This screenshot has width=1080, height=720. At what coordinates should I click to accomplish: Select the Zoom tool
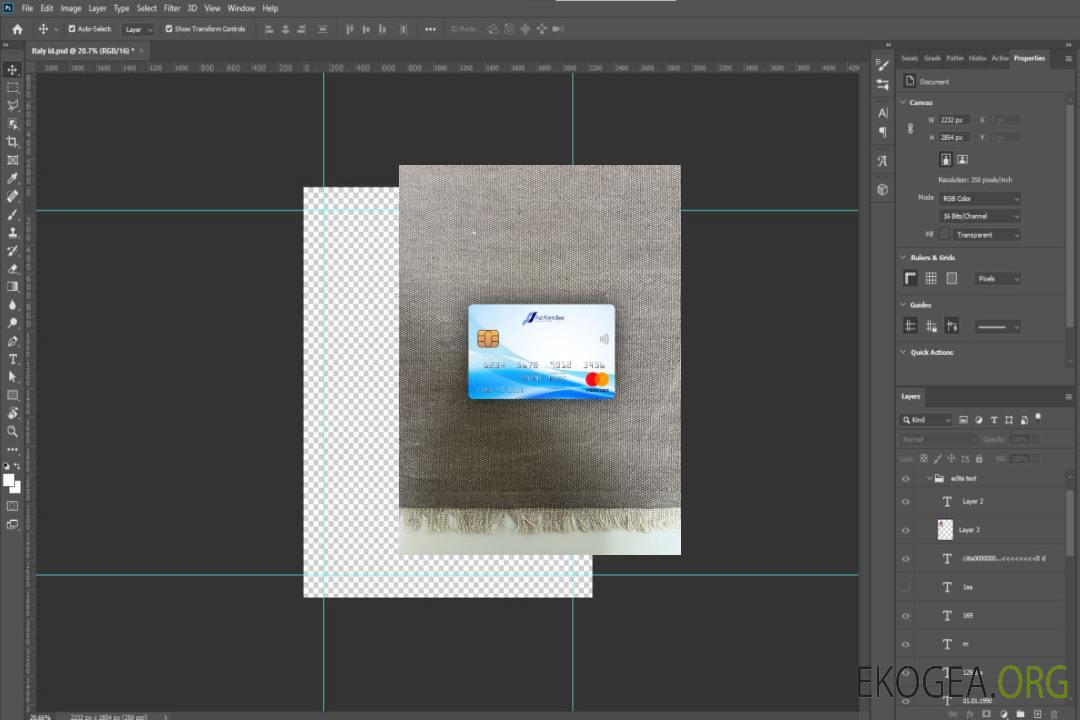(x=13, y=431)
